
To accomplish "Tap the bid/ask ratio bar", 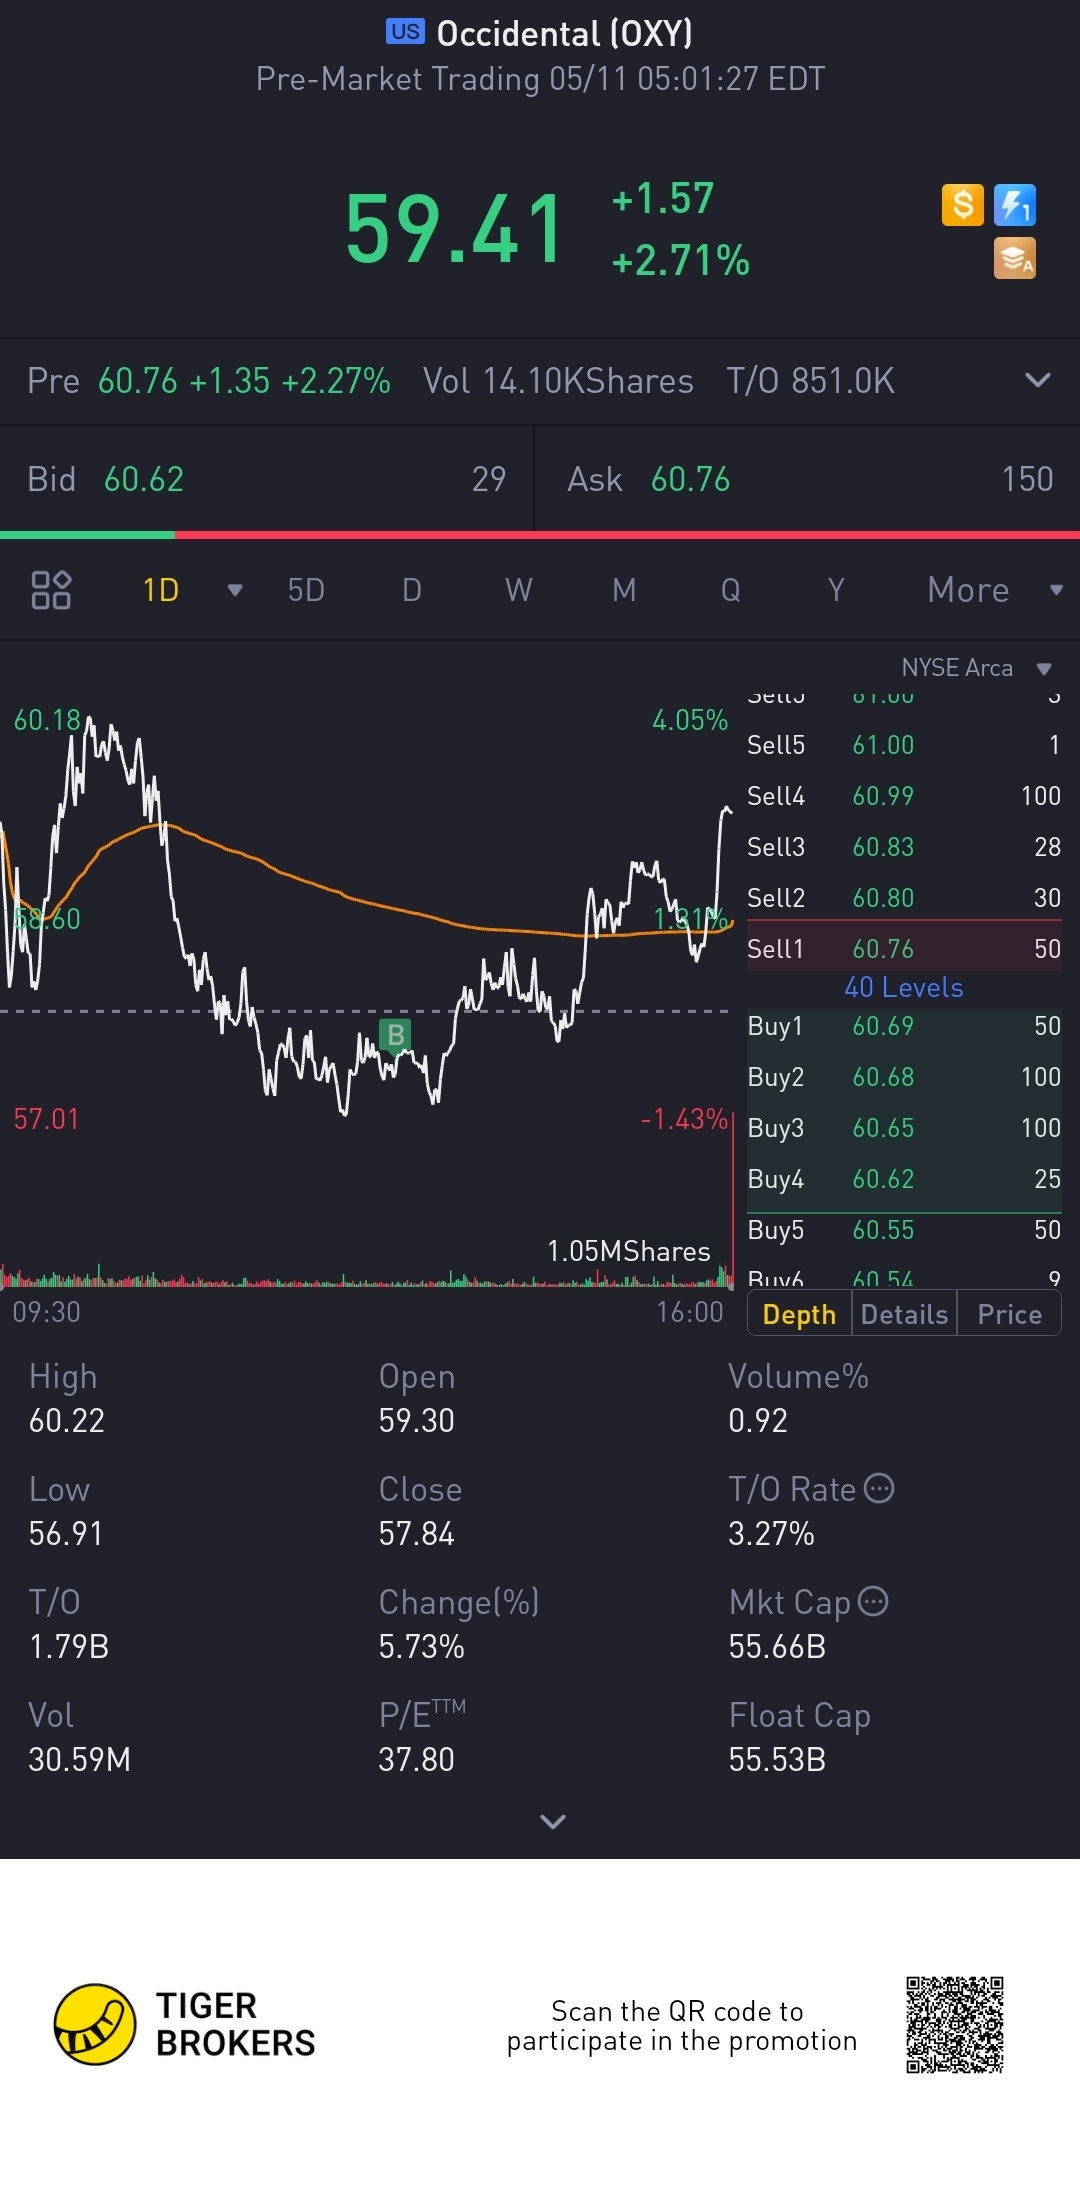I will 540,535.
